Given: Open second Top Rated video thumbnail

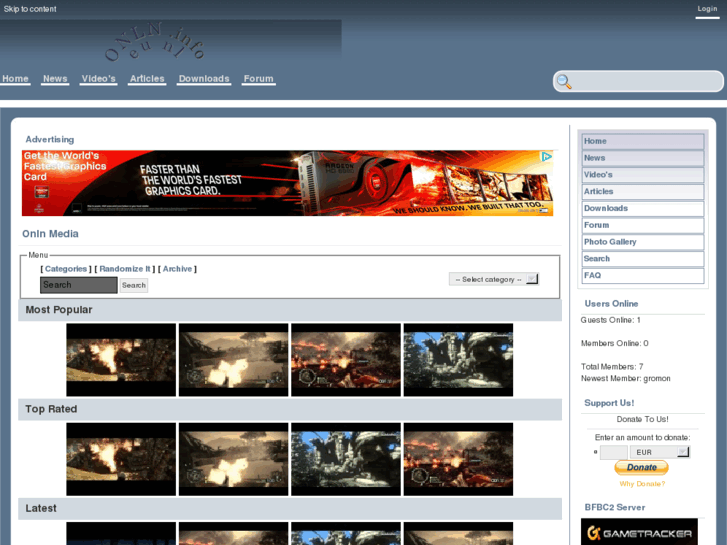Looking at the screenshot, I should click(233, 459).
